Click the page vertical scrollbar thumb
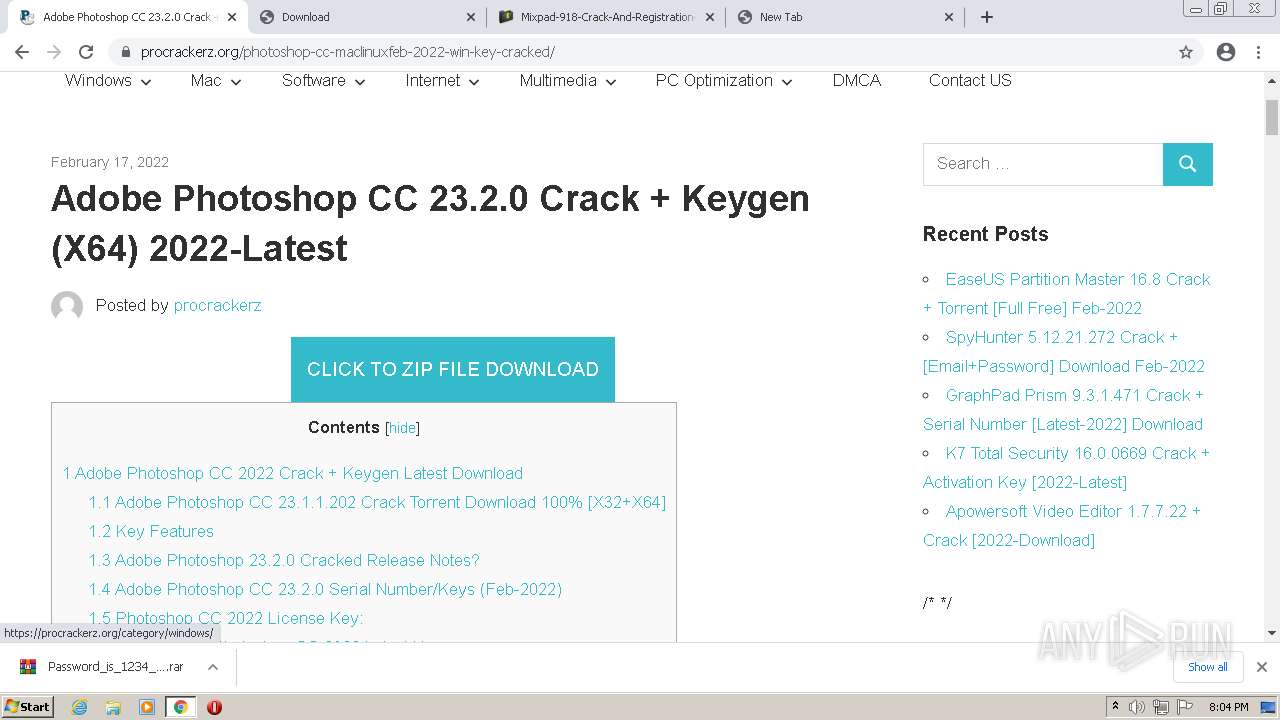Screen dimensions: 1280x720 (1272, 118)
